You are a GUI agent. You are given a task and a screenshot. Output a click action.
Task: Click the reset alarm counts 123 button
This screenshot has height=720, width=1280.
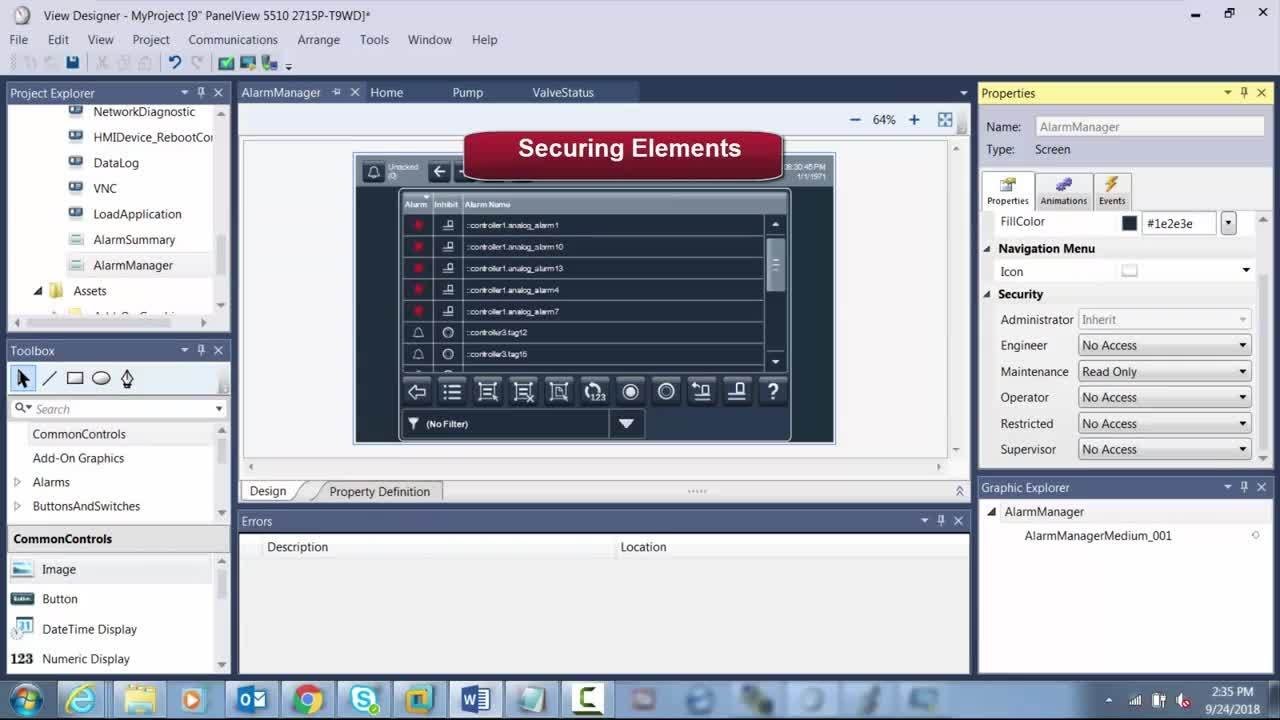pos(595,392)
